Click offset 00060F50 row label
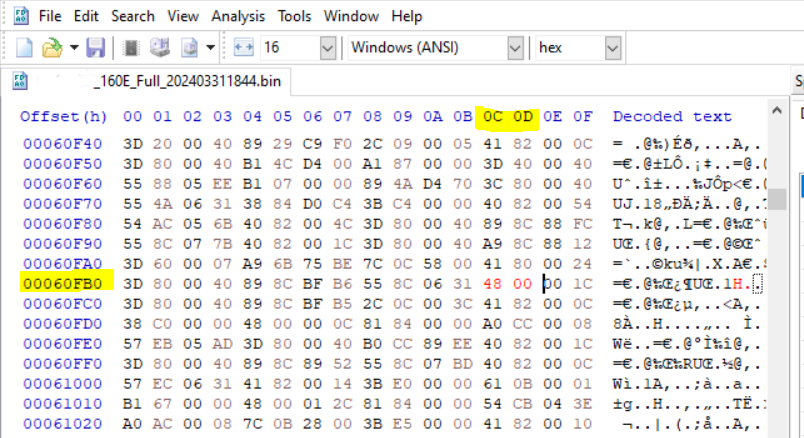The width and height of the screenshot is (804, 438). pos(63,164)
